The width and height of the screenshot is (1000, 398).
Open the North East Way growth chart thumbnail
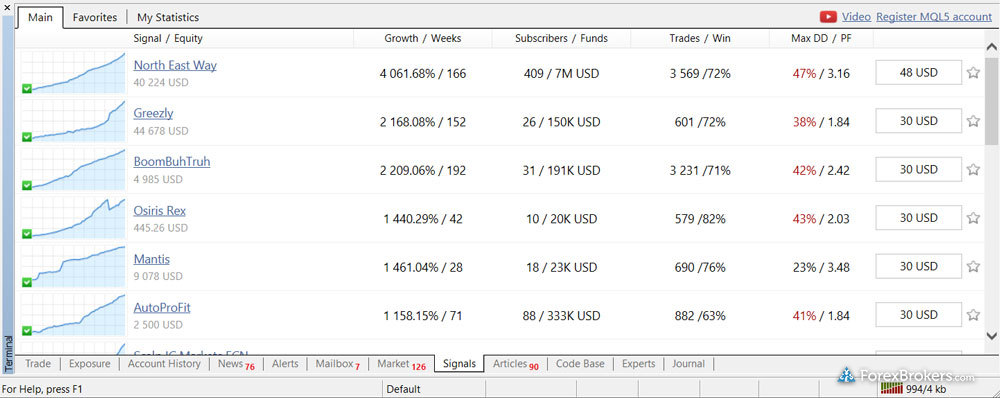pyautogui.click(x=73, y=73)
